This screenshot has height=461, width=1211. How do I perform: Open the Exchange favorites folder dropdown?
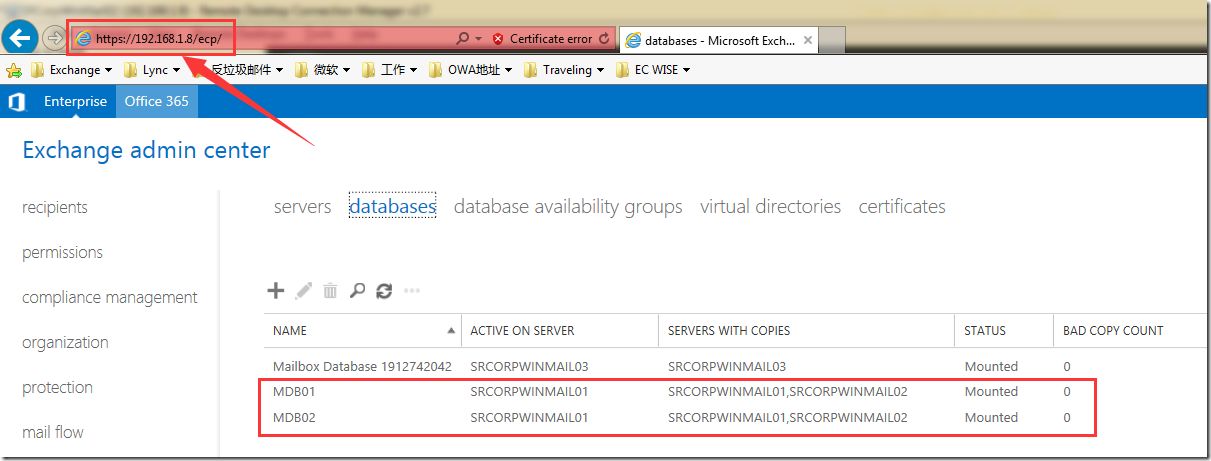coord(72,70)
